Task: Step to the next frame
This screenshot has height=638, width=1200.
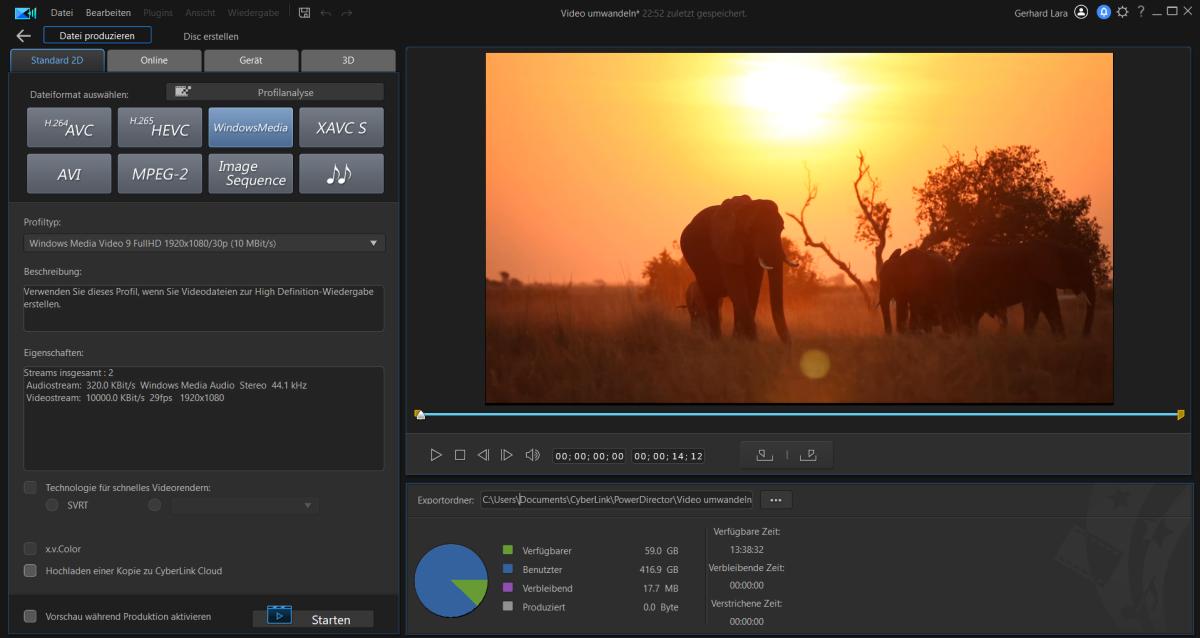Action: coord(507,455)
